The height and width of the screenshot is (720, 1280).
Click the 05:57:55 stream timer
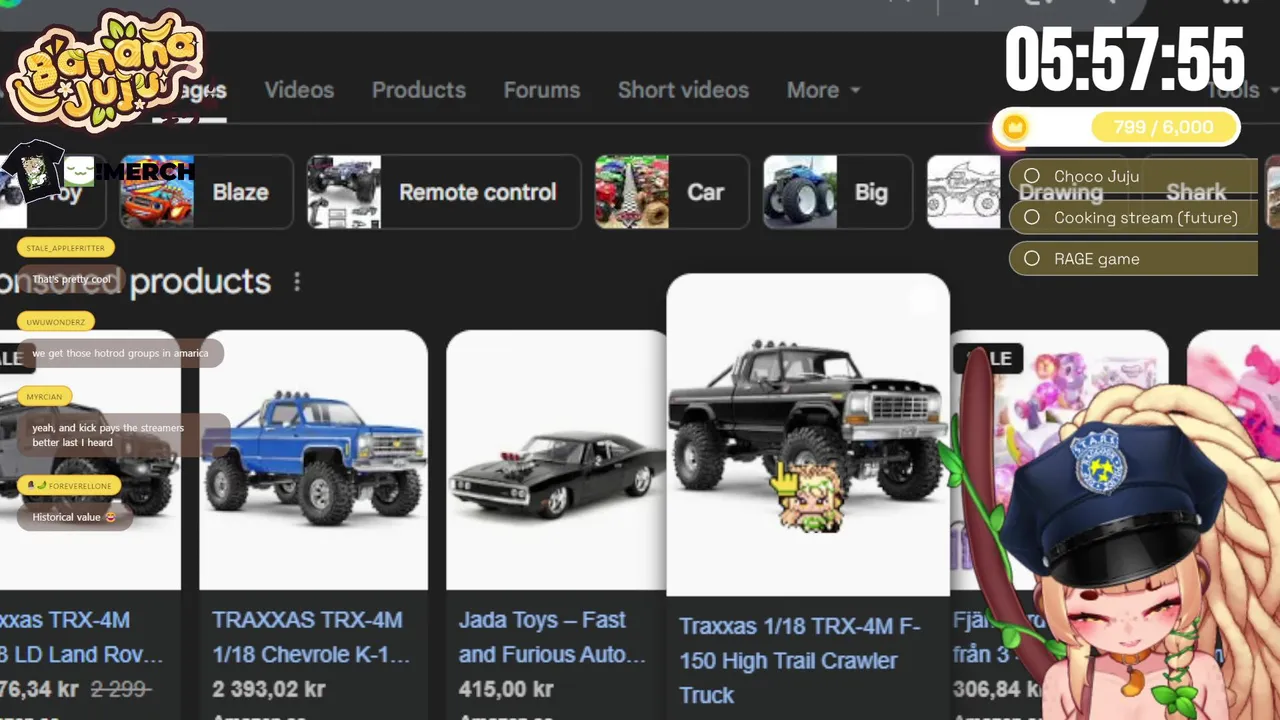pos(1125,59)
